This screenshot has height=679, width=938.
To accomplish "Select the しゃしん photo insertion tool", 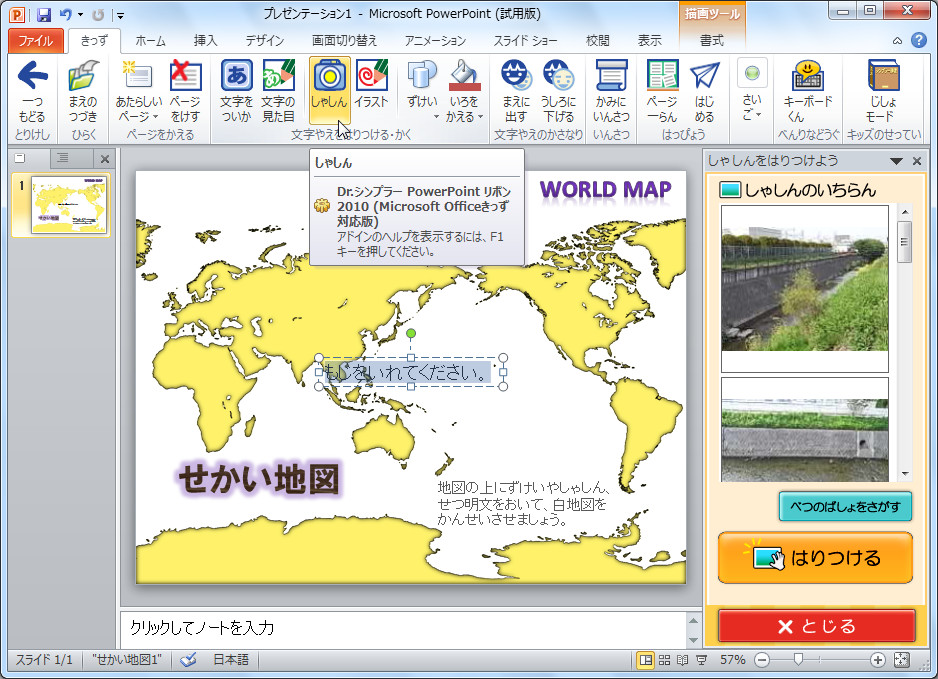I will [329, 88].
